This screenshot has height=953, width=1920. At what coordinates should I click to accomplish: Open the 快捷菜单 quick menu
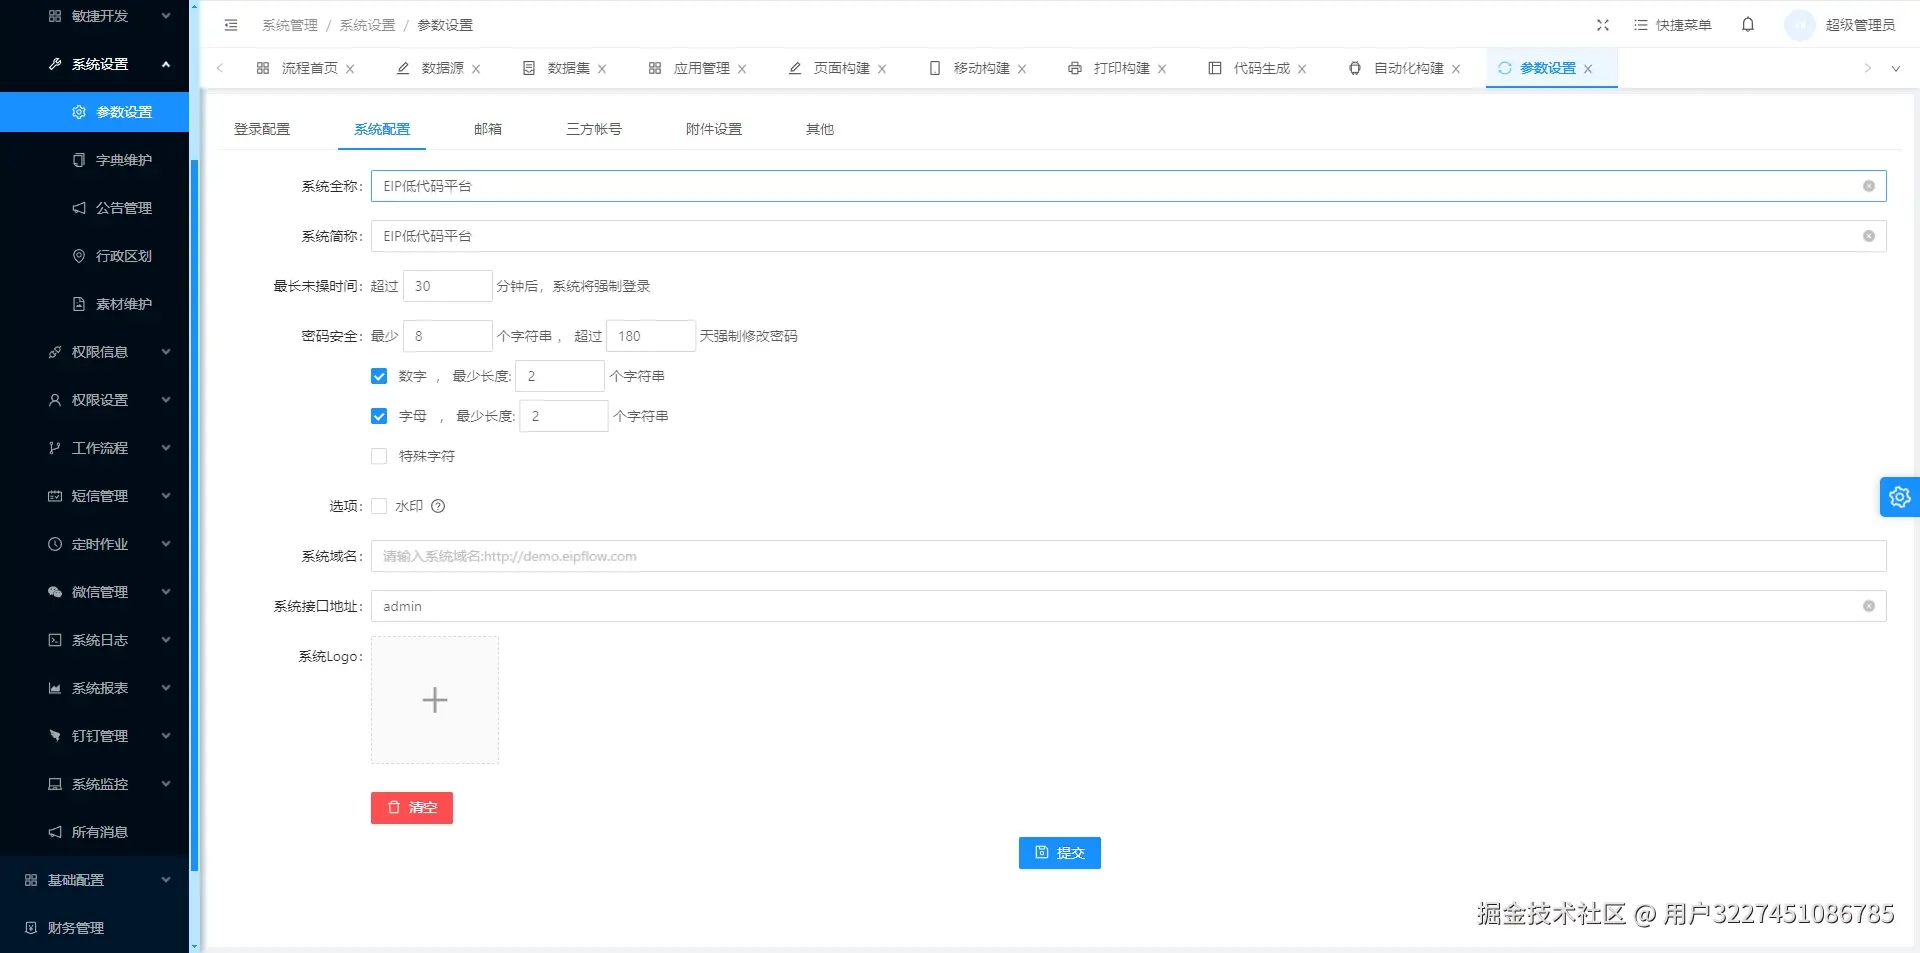click(1672, 25)
